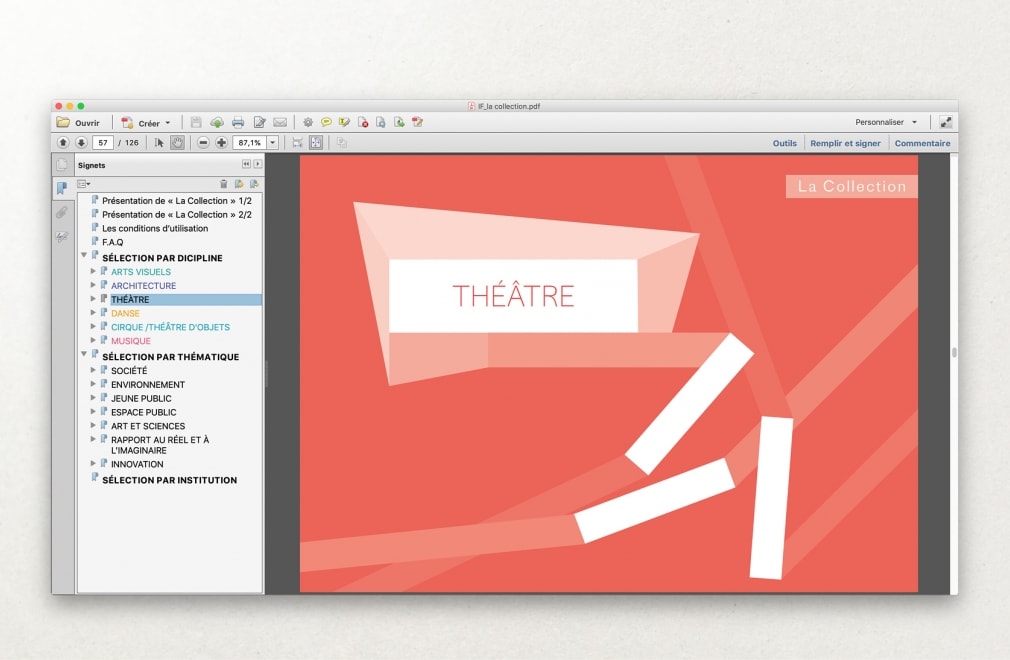Expand the ARTS VISUELS bookmark
Image resolution: width=1010 pixels, height=660 pixels.
93,272
